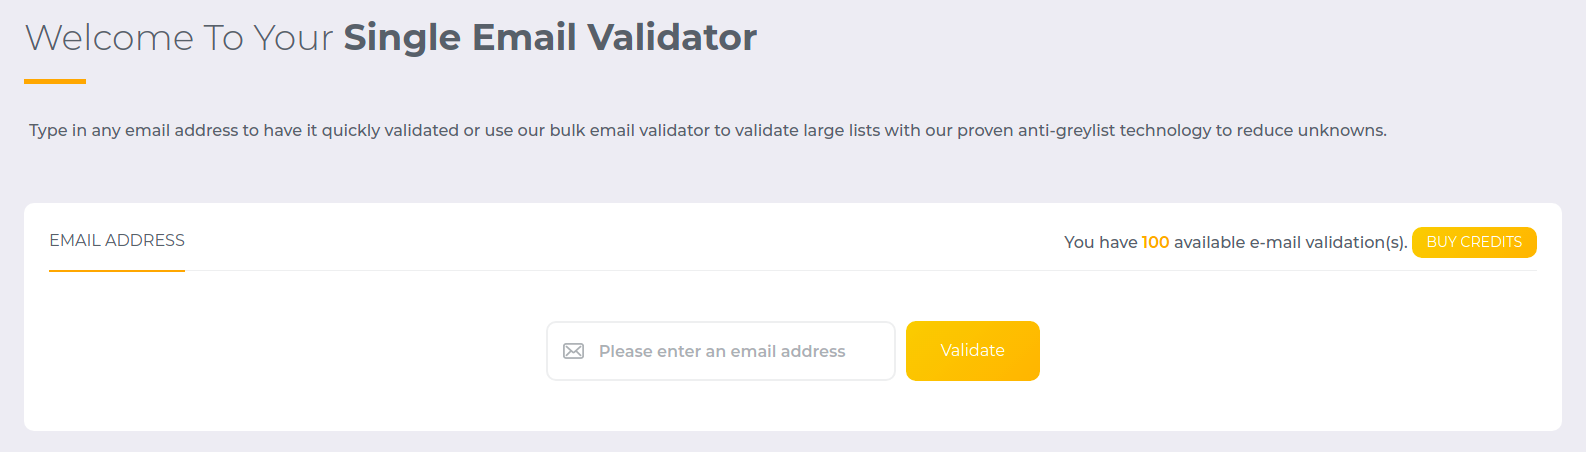
Task: Click empty white card area left of input
Action: (x=290, y=351)
